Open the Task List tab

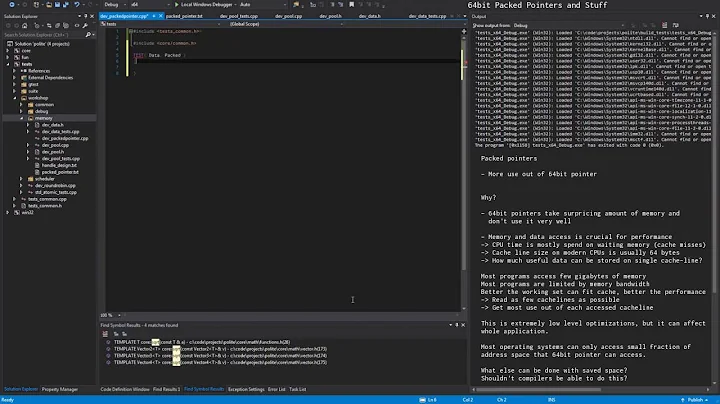pyautogui.click(x=298, y=389)
